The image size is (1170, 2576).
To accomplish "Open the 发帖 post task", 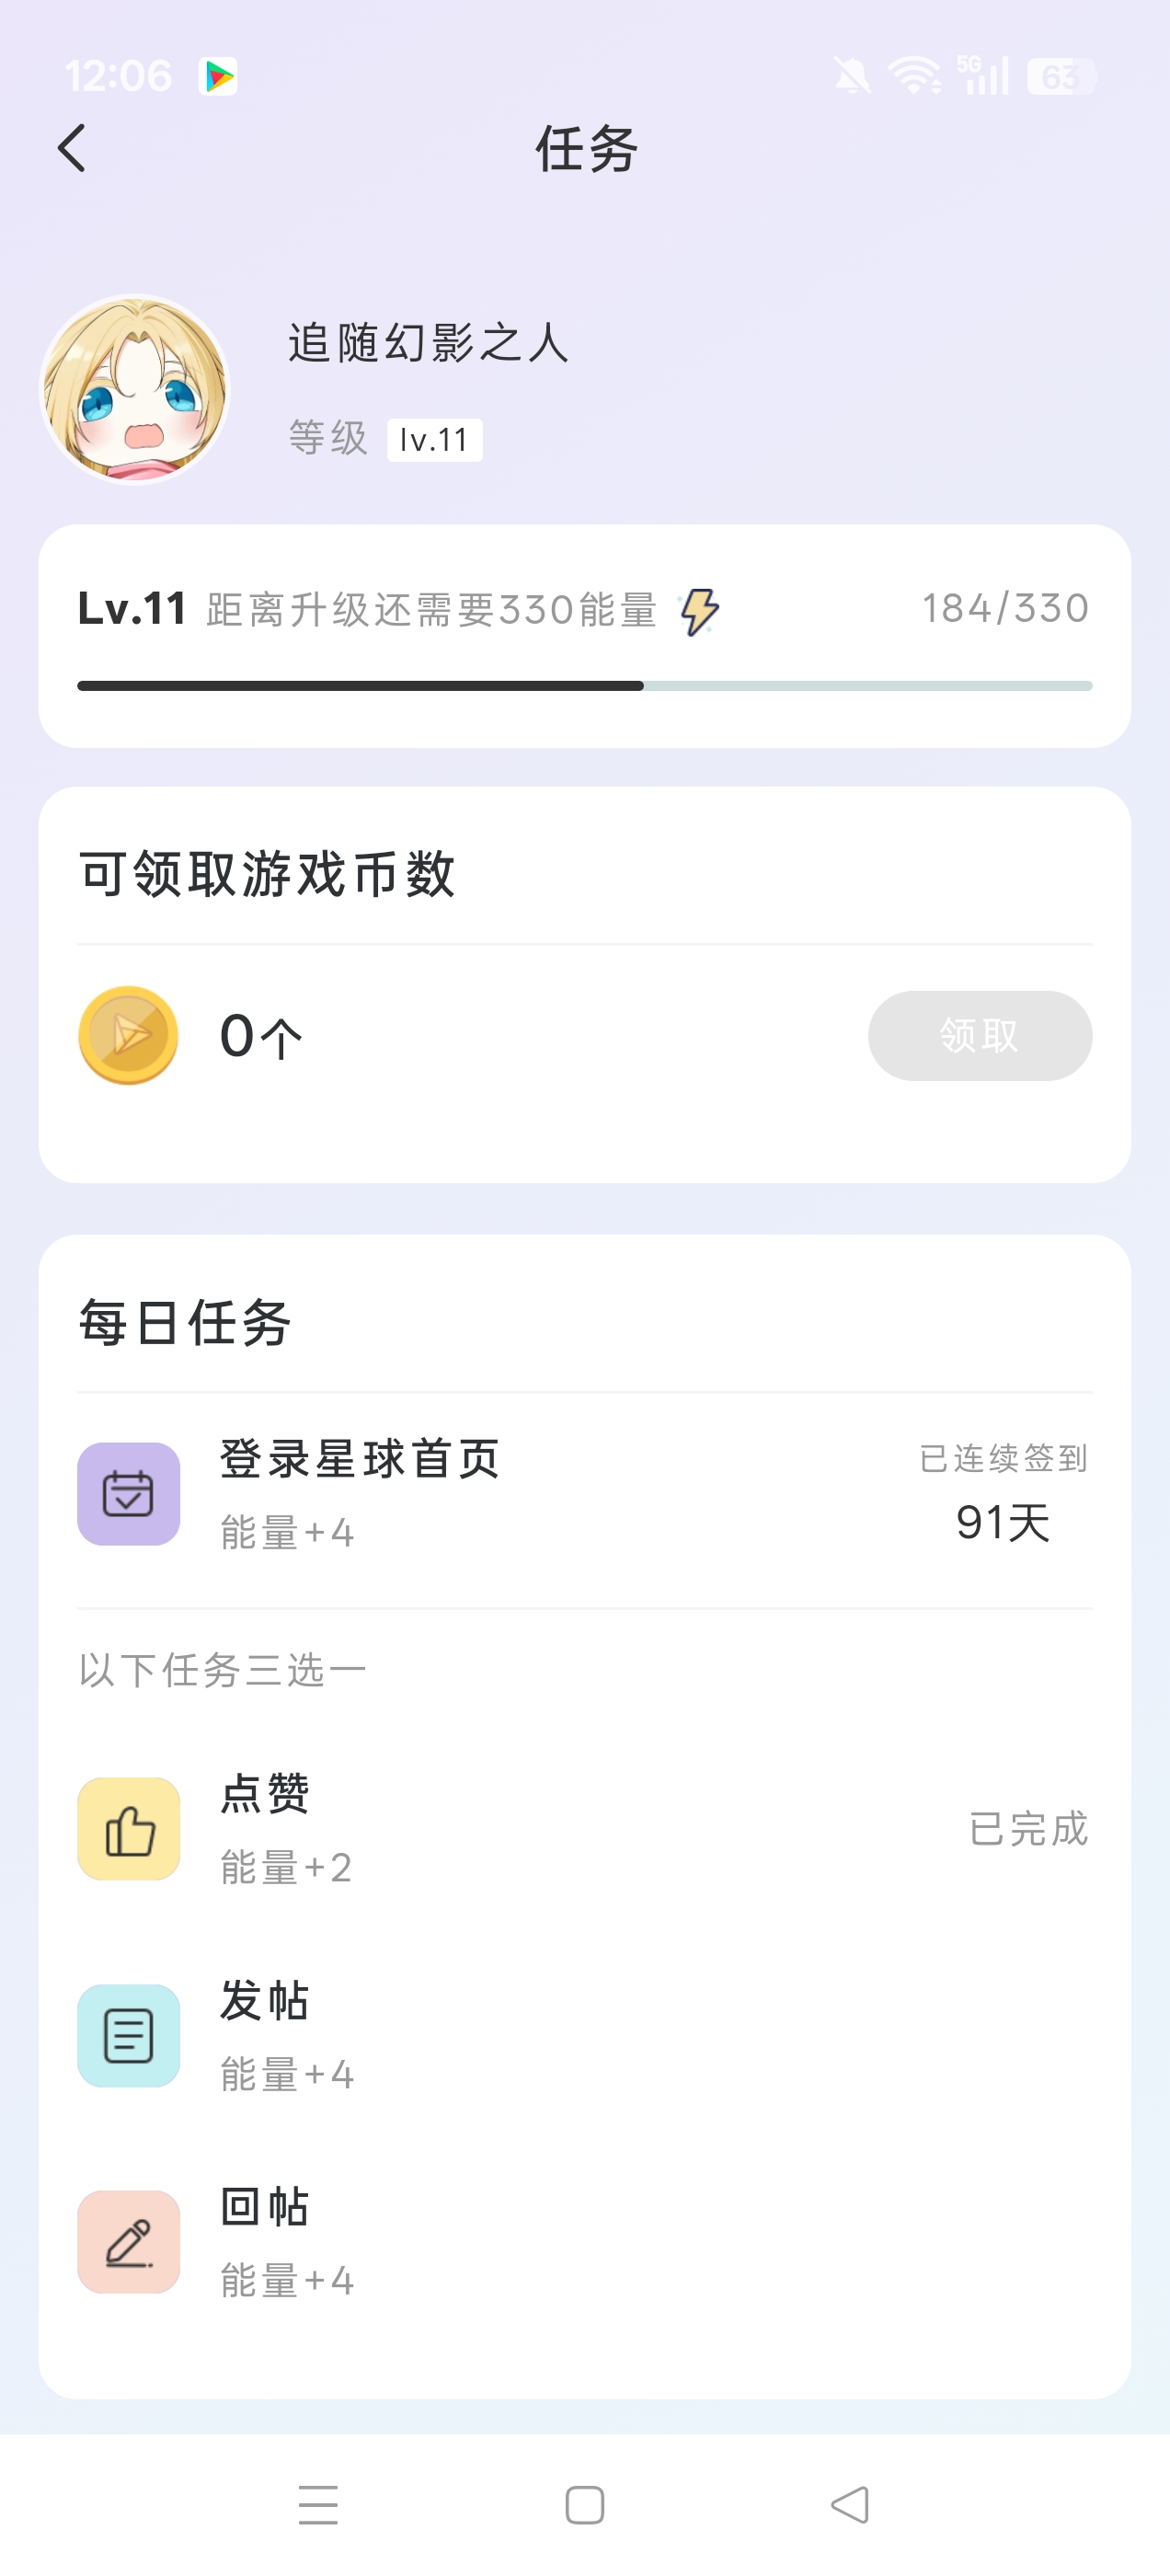I will 265,2001.
